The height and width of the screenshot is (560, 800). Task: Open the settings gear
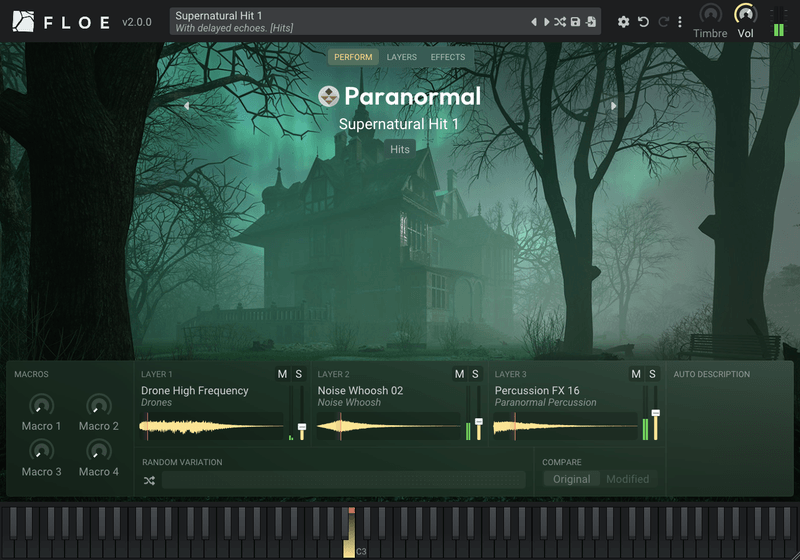[623, 22]
